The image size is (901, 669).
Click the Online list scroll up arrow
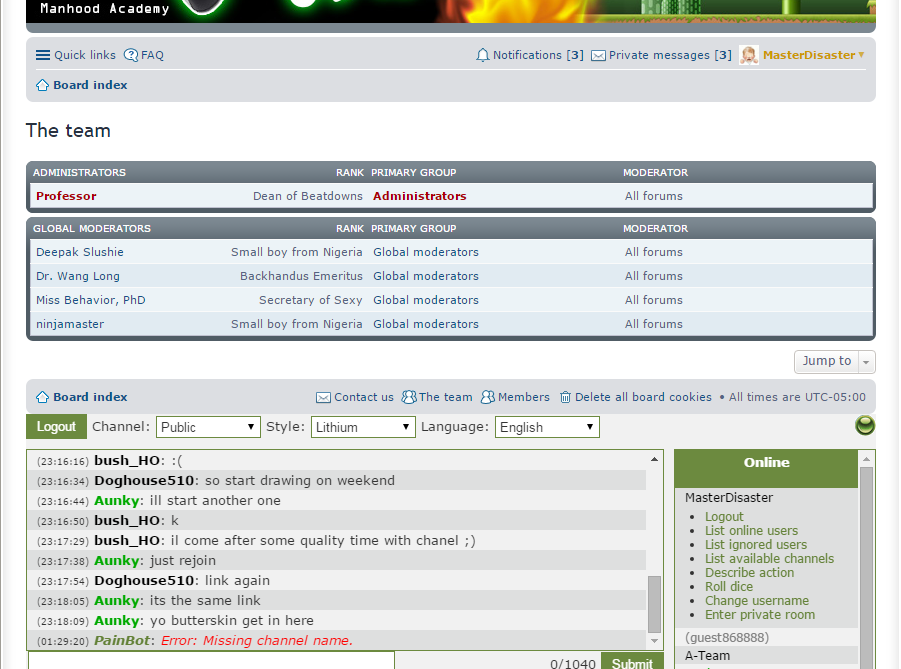[x=867, y=459]
